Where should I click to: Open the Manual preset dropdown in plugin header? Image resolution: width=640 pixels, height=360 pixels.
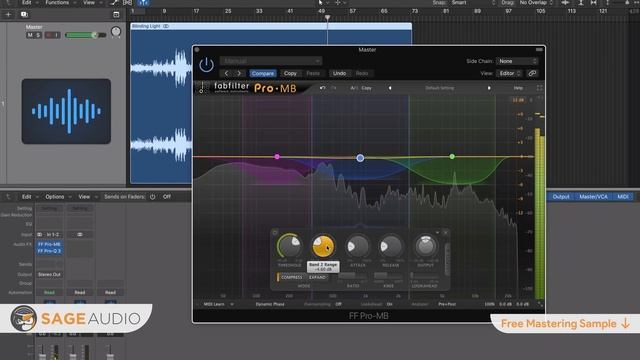coord(271,61)
